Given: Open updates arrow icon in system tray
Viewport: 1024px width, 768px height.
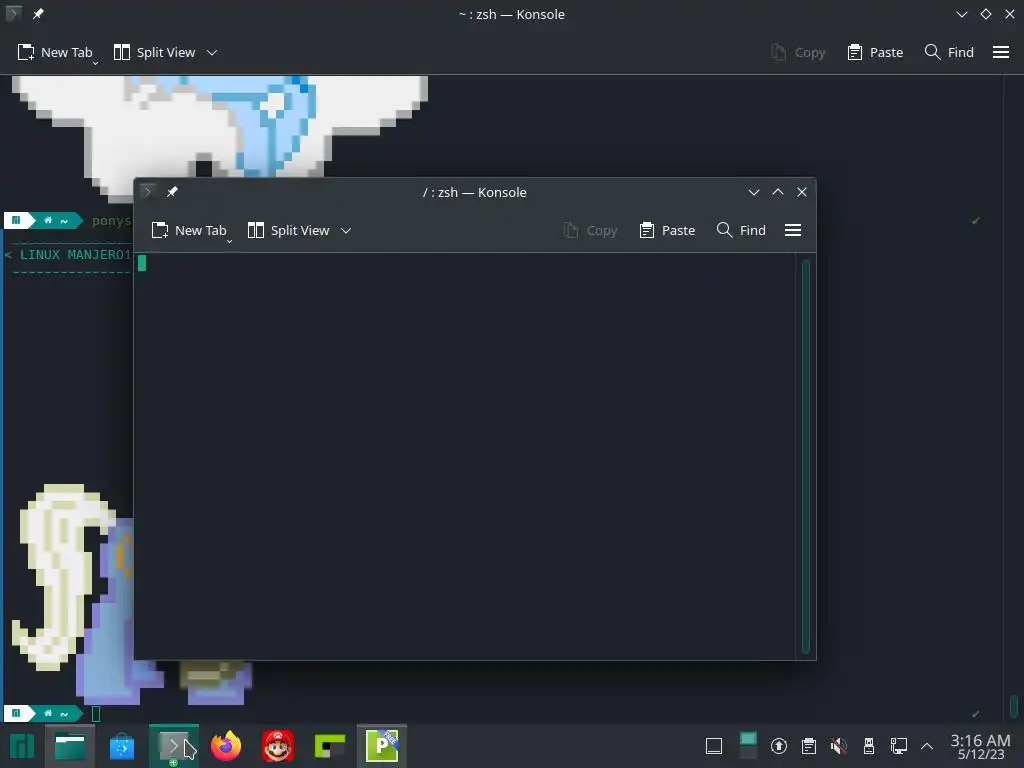Looking at the screenshot, I should tap(778, 746).
